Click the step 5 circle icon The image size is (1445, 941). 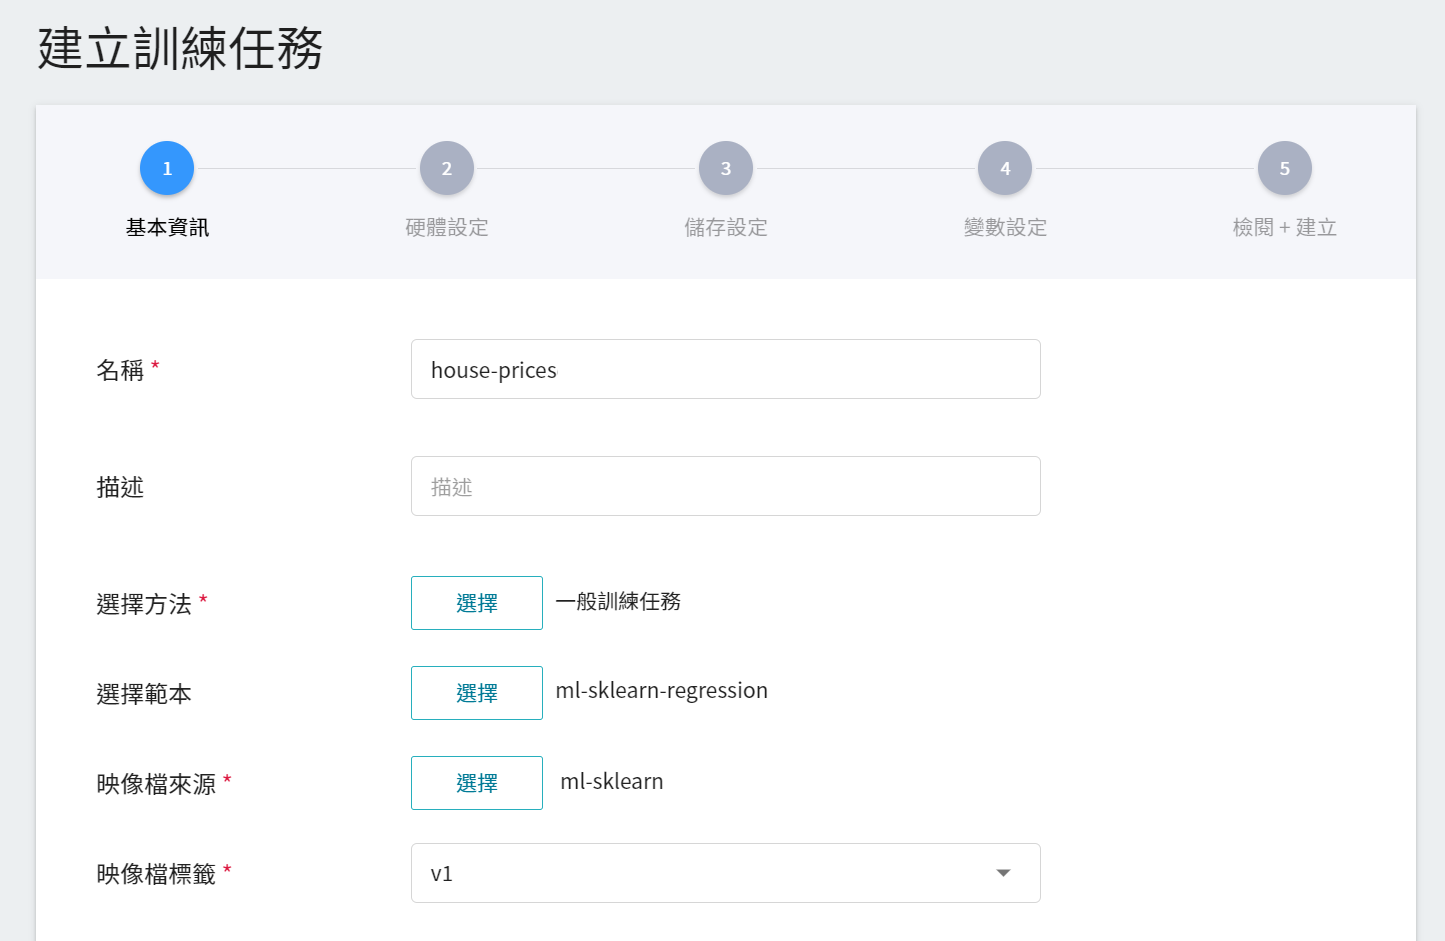1284,168
